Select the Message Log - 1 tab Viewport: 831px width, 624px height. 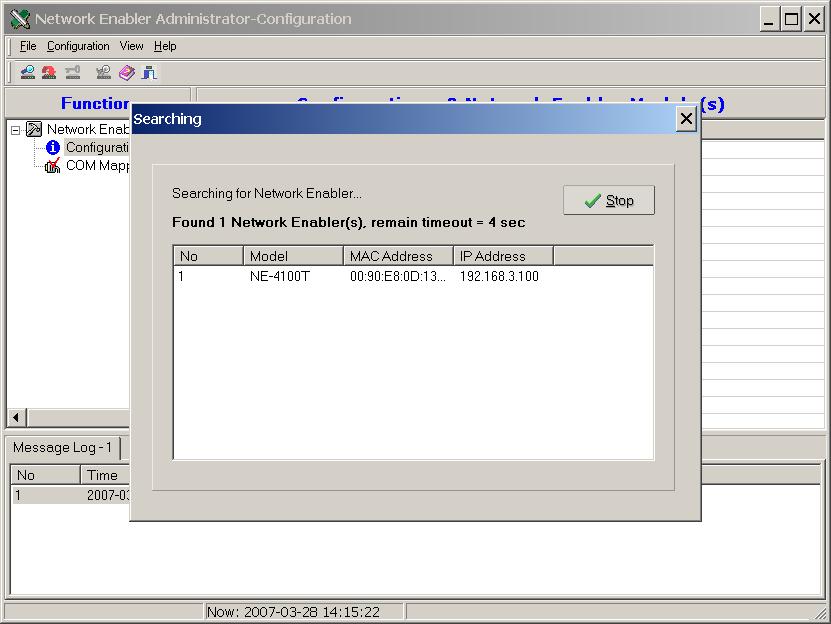point(63,447)
